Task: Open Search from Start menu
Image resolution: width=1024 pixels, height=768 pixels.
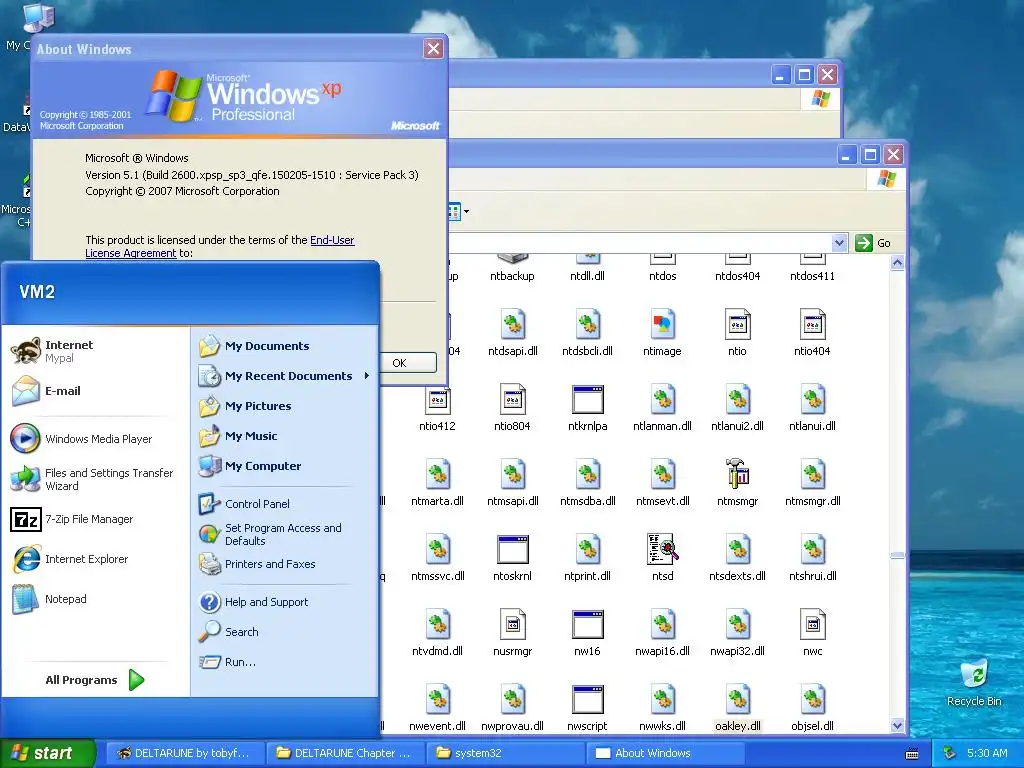Action: tap(285, 632)
